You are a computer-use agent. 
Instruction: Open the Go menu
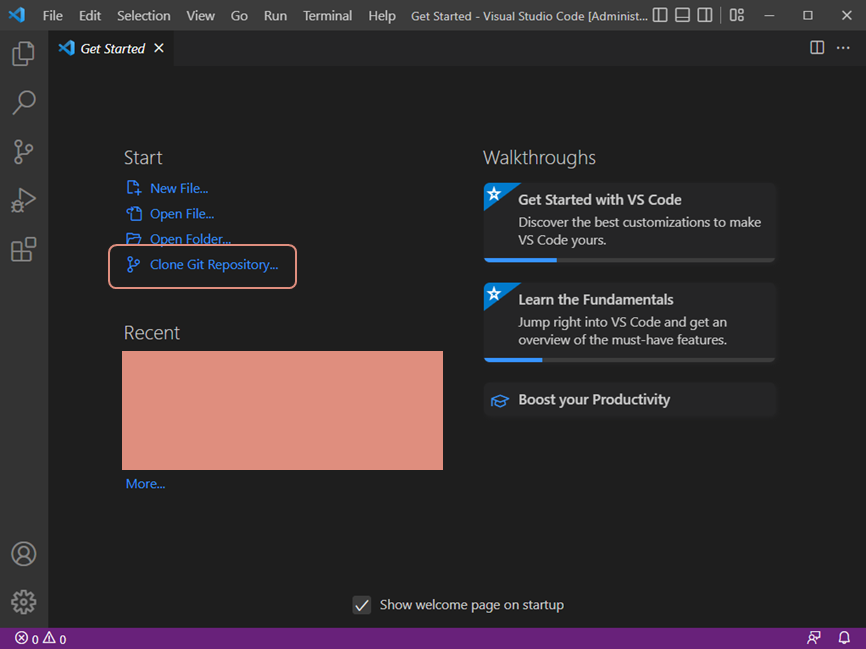239,15
